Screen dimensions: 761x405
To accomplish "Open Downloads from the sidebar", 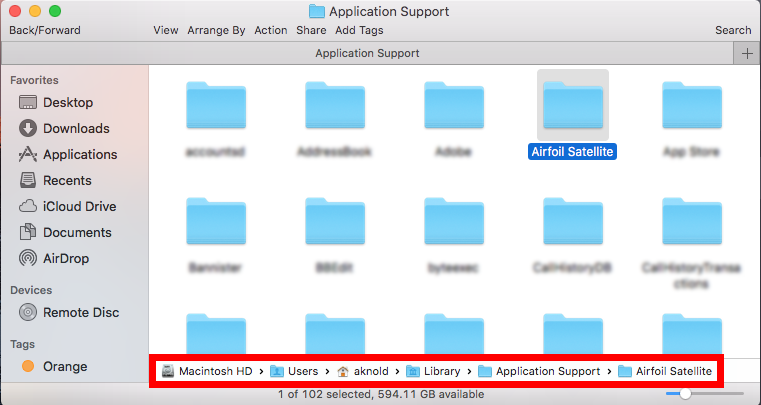I will tap(64, 128).
